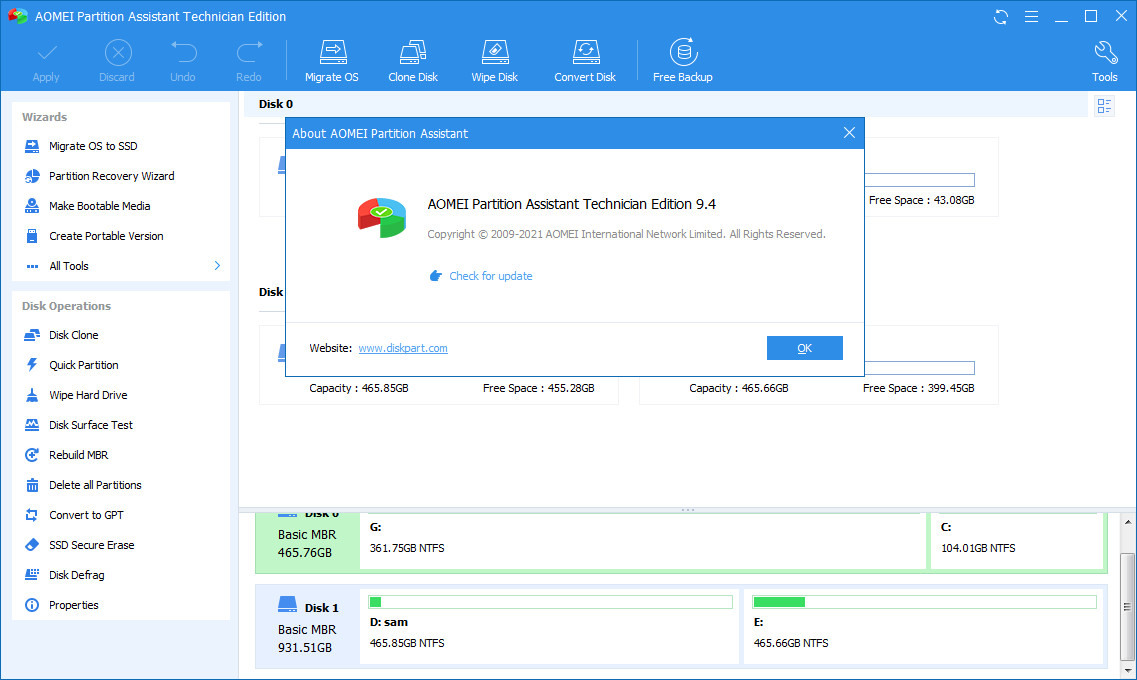Click the E: partition usage bar
This screenshot has height=680, width=1137.
pos(924,602)
